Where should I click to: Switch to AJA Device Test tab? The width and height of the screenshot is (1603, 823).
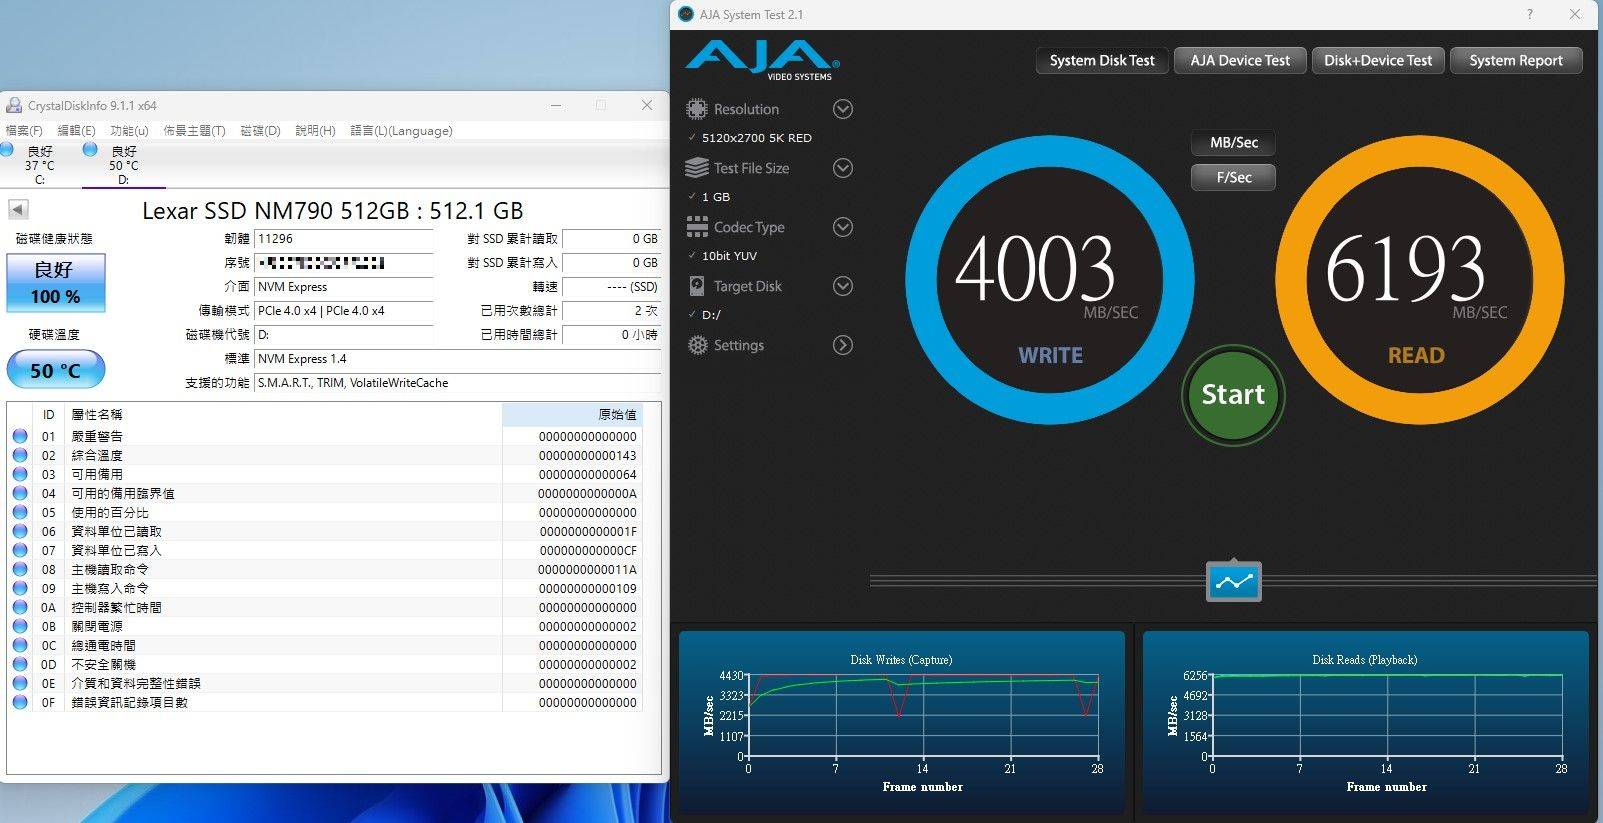[x=1240, y=60]
